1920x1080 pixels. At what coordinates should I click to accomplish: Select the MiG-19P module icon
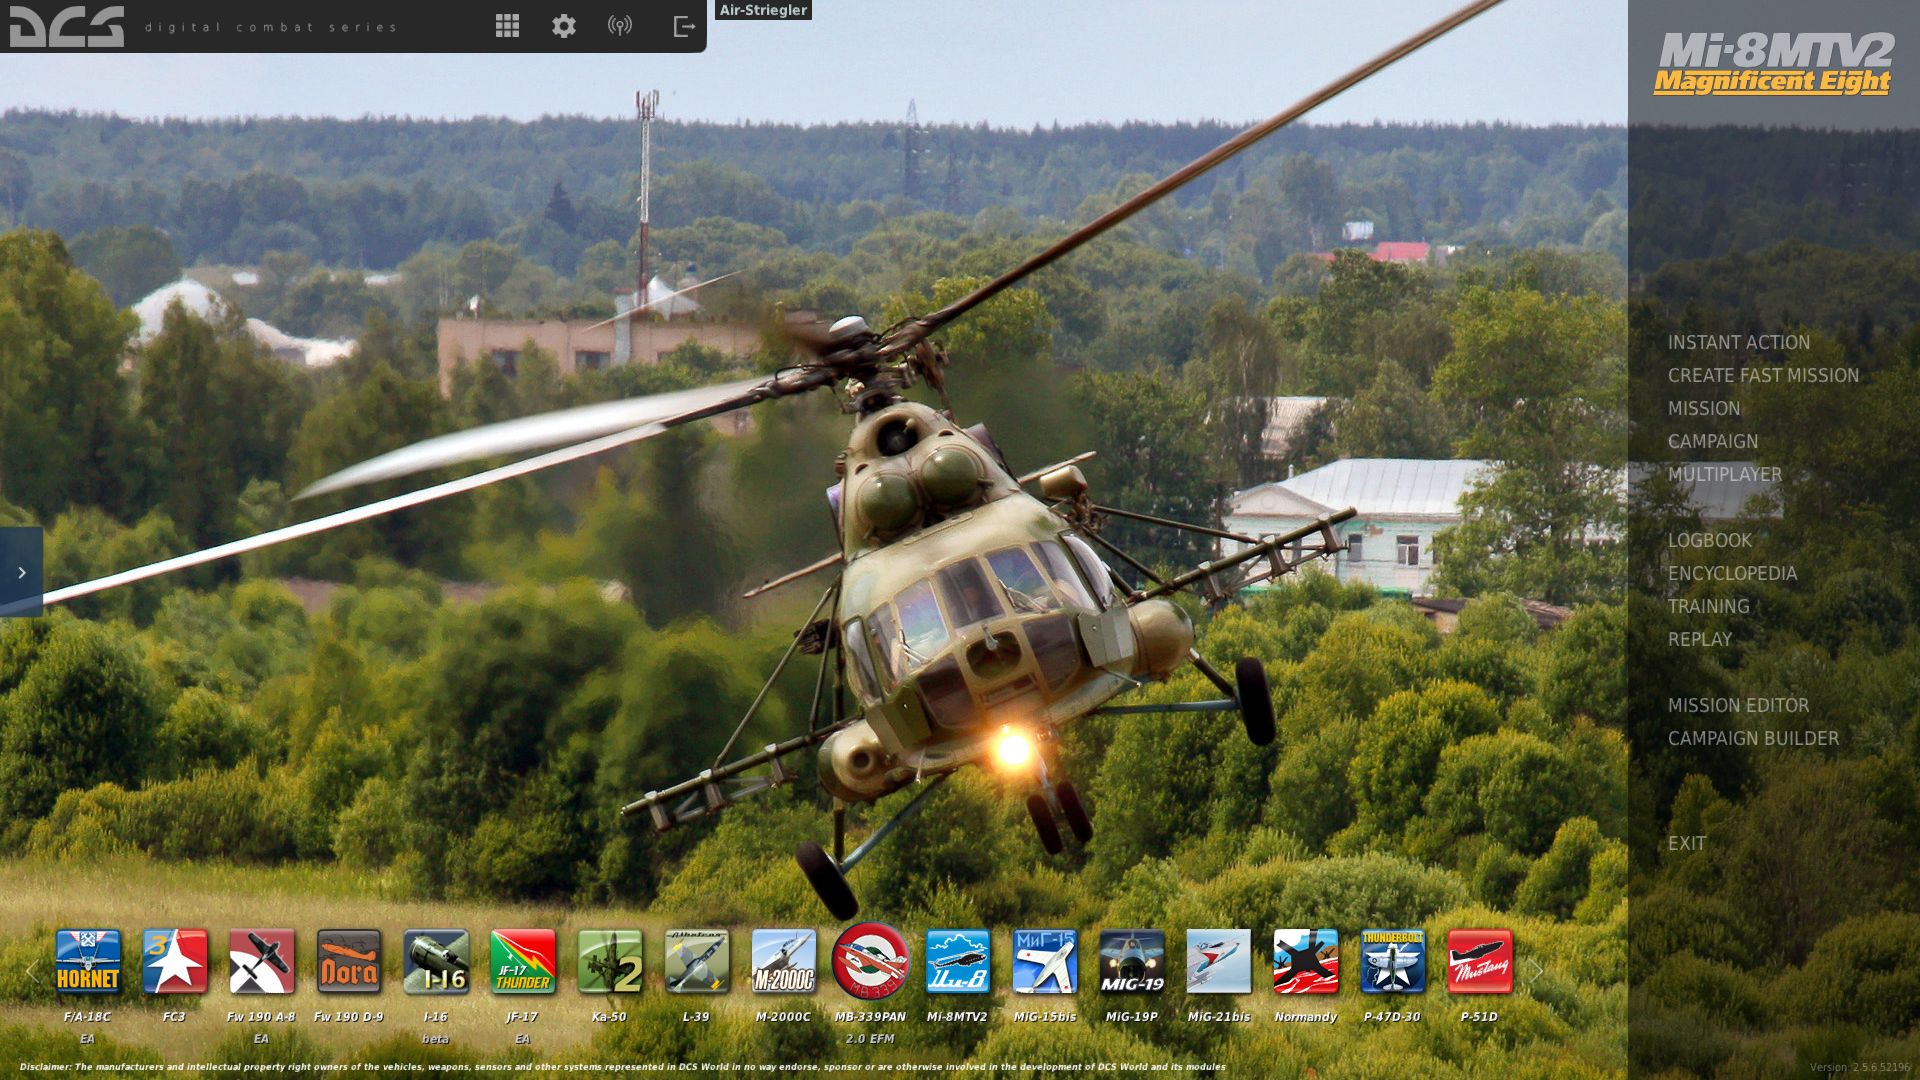tap(1132, 962)
